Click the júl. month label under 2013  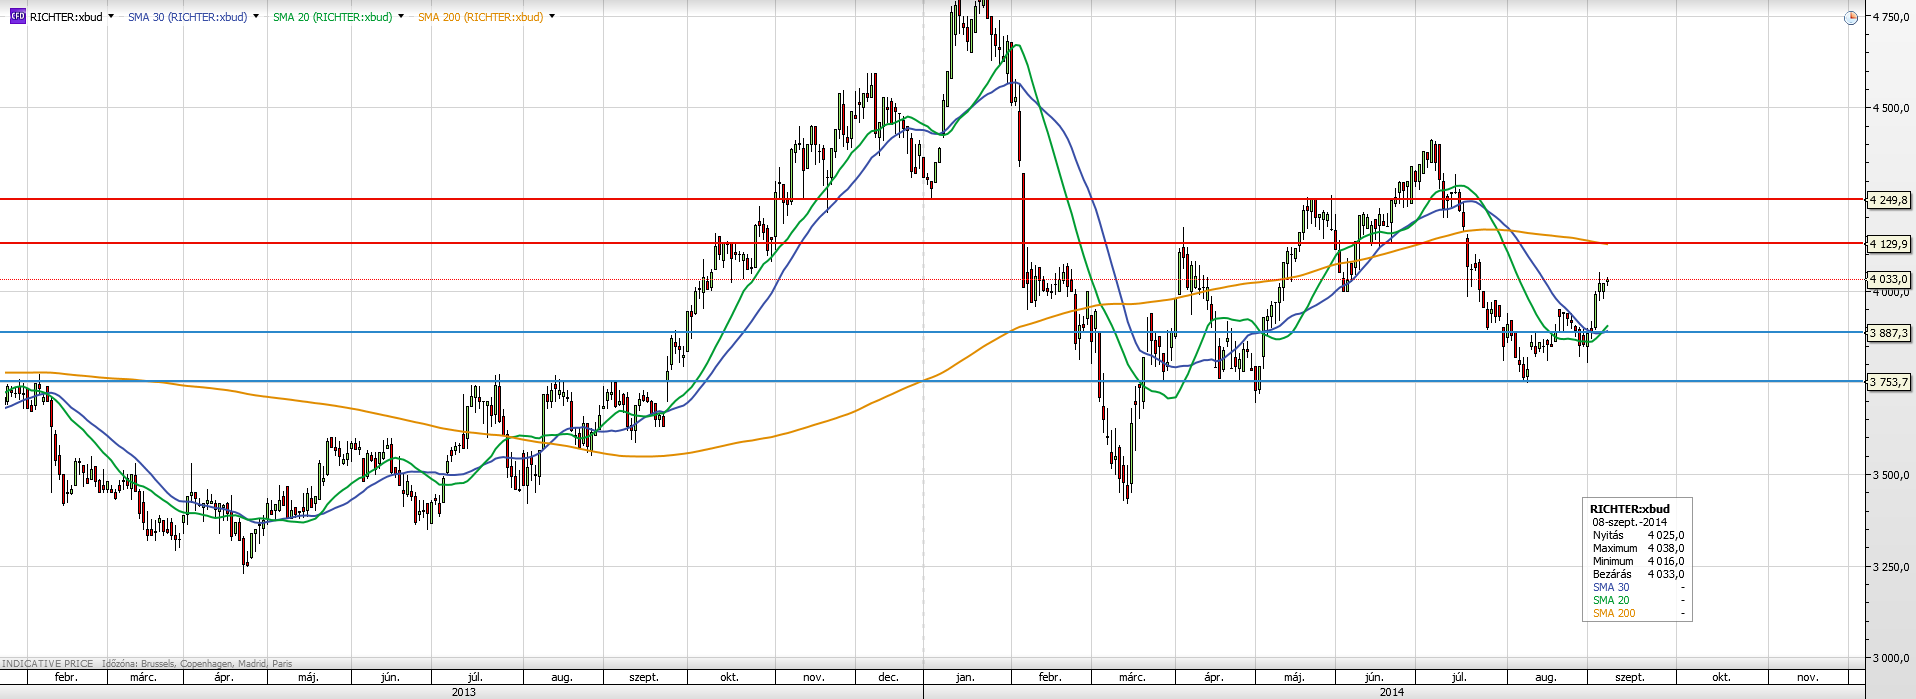pyautogui.click(x=476, y=677)
